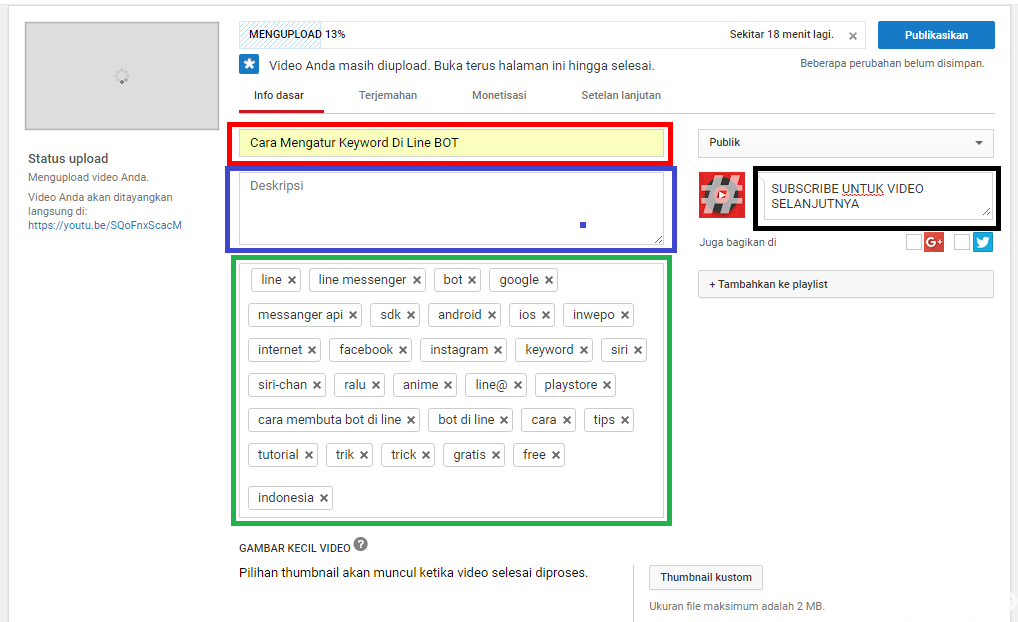The height and width of the screenshot is (622, 1018).
Task: Delete the "messanger api" tag
Action: coord(353,315)
